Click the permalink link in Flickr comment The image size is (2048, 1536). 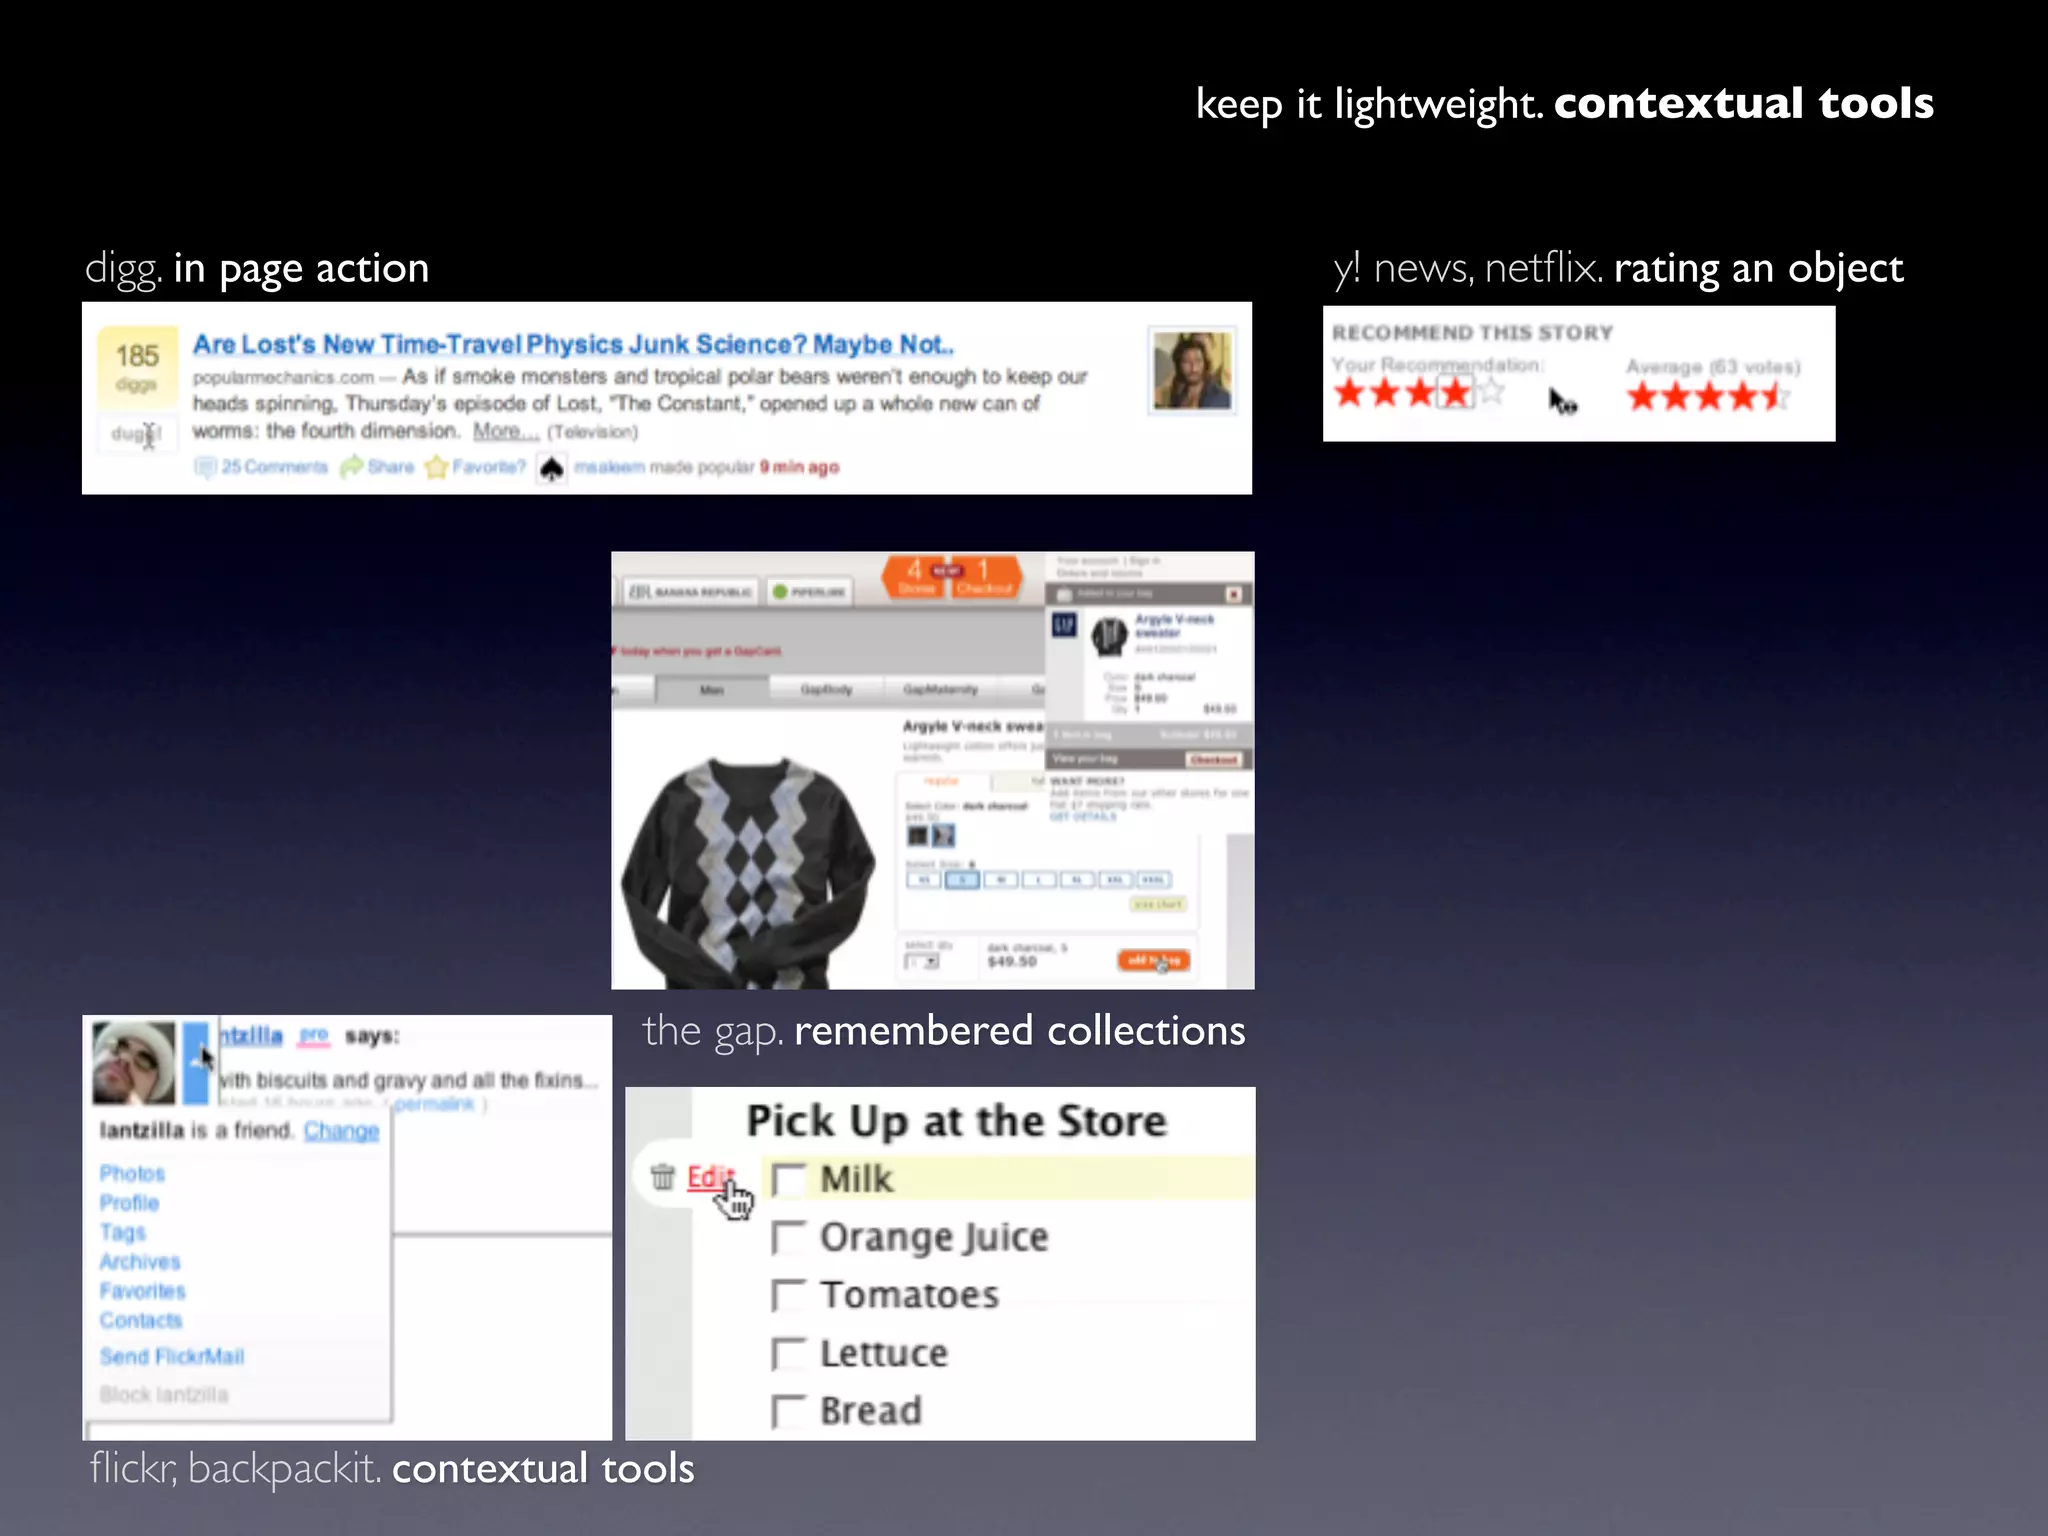click(434, 1104)
